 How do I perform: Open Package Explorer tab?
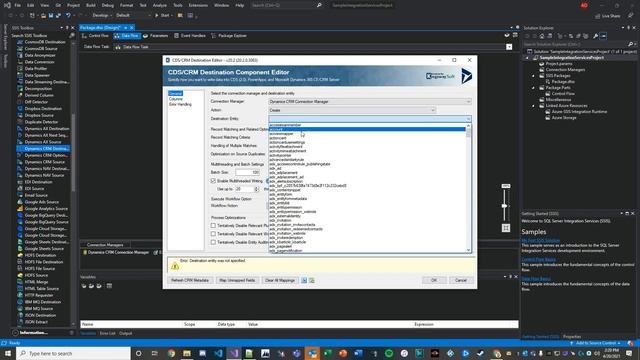229,36
